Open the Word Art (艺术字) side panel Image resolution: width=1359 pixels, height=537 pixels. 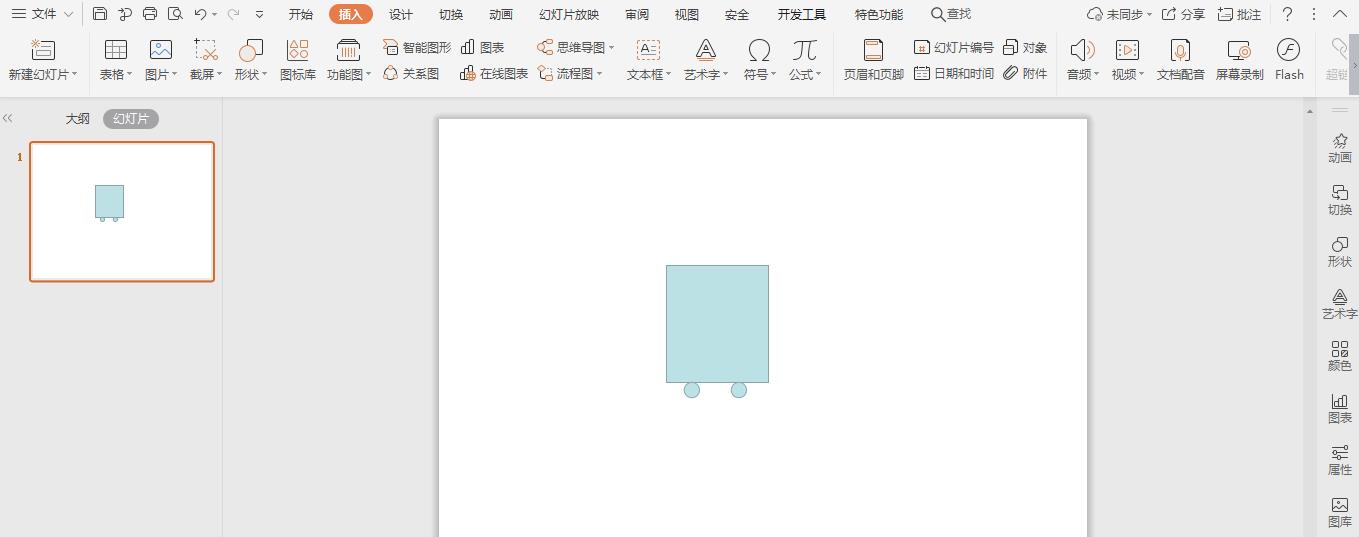(x=1340, y=304)
